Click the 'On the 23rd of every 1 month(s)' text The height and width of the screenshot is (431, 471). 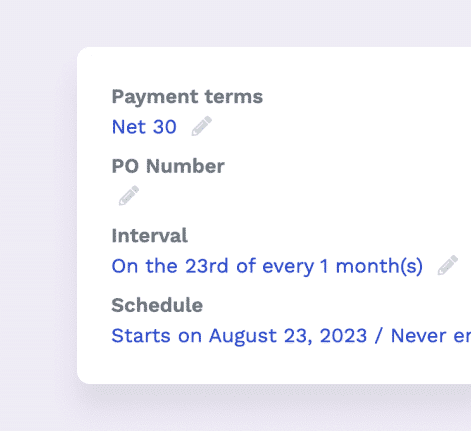(x=267, y=266)
